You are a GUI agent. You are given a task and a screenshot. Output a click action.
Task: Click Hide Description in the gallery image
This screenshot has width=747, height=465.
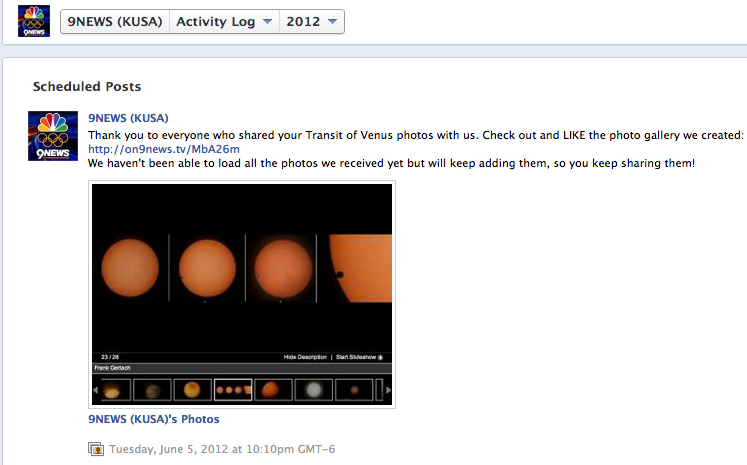(305, 357)
